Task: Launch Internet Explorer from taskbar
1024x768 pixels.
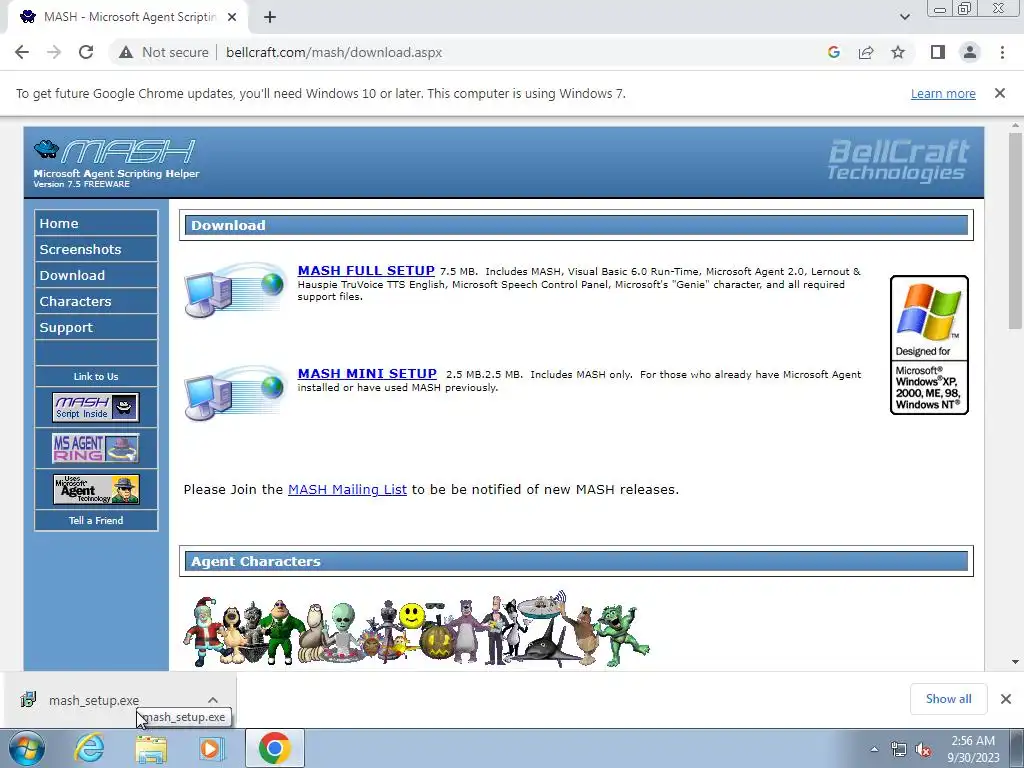Action: 89,748
